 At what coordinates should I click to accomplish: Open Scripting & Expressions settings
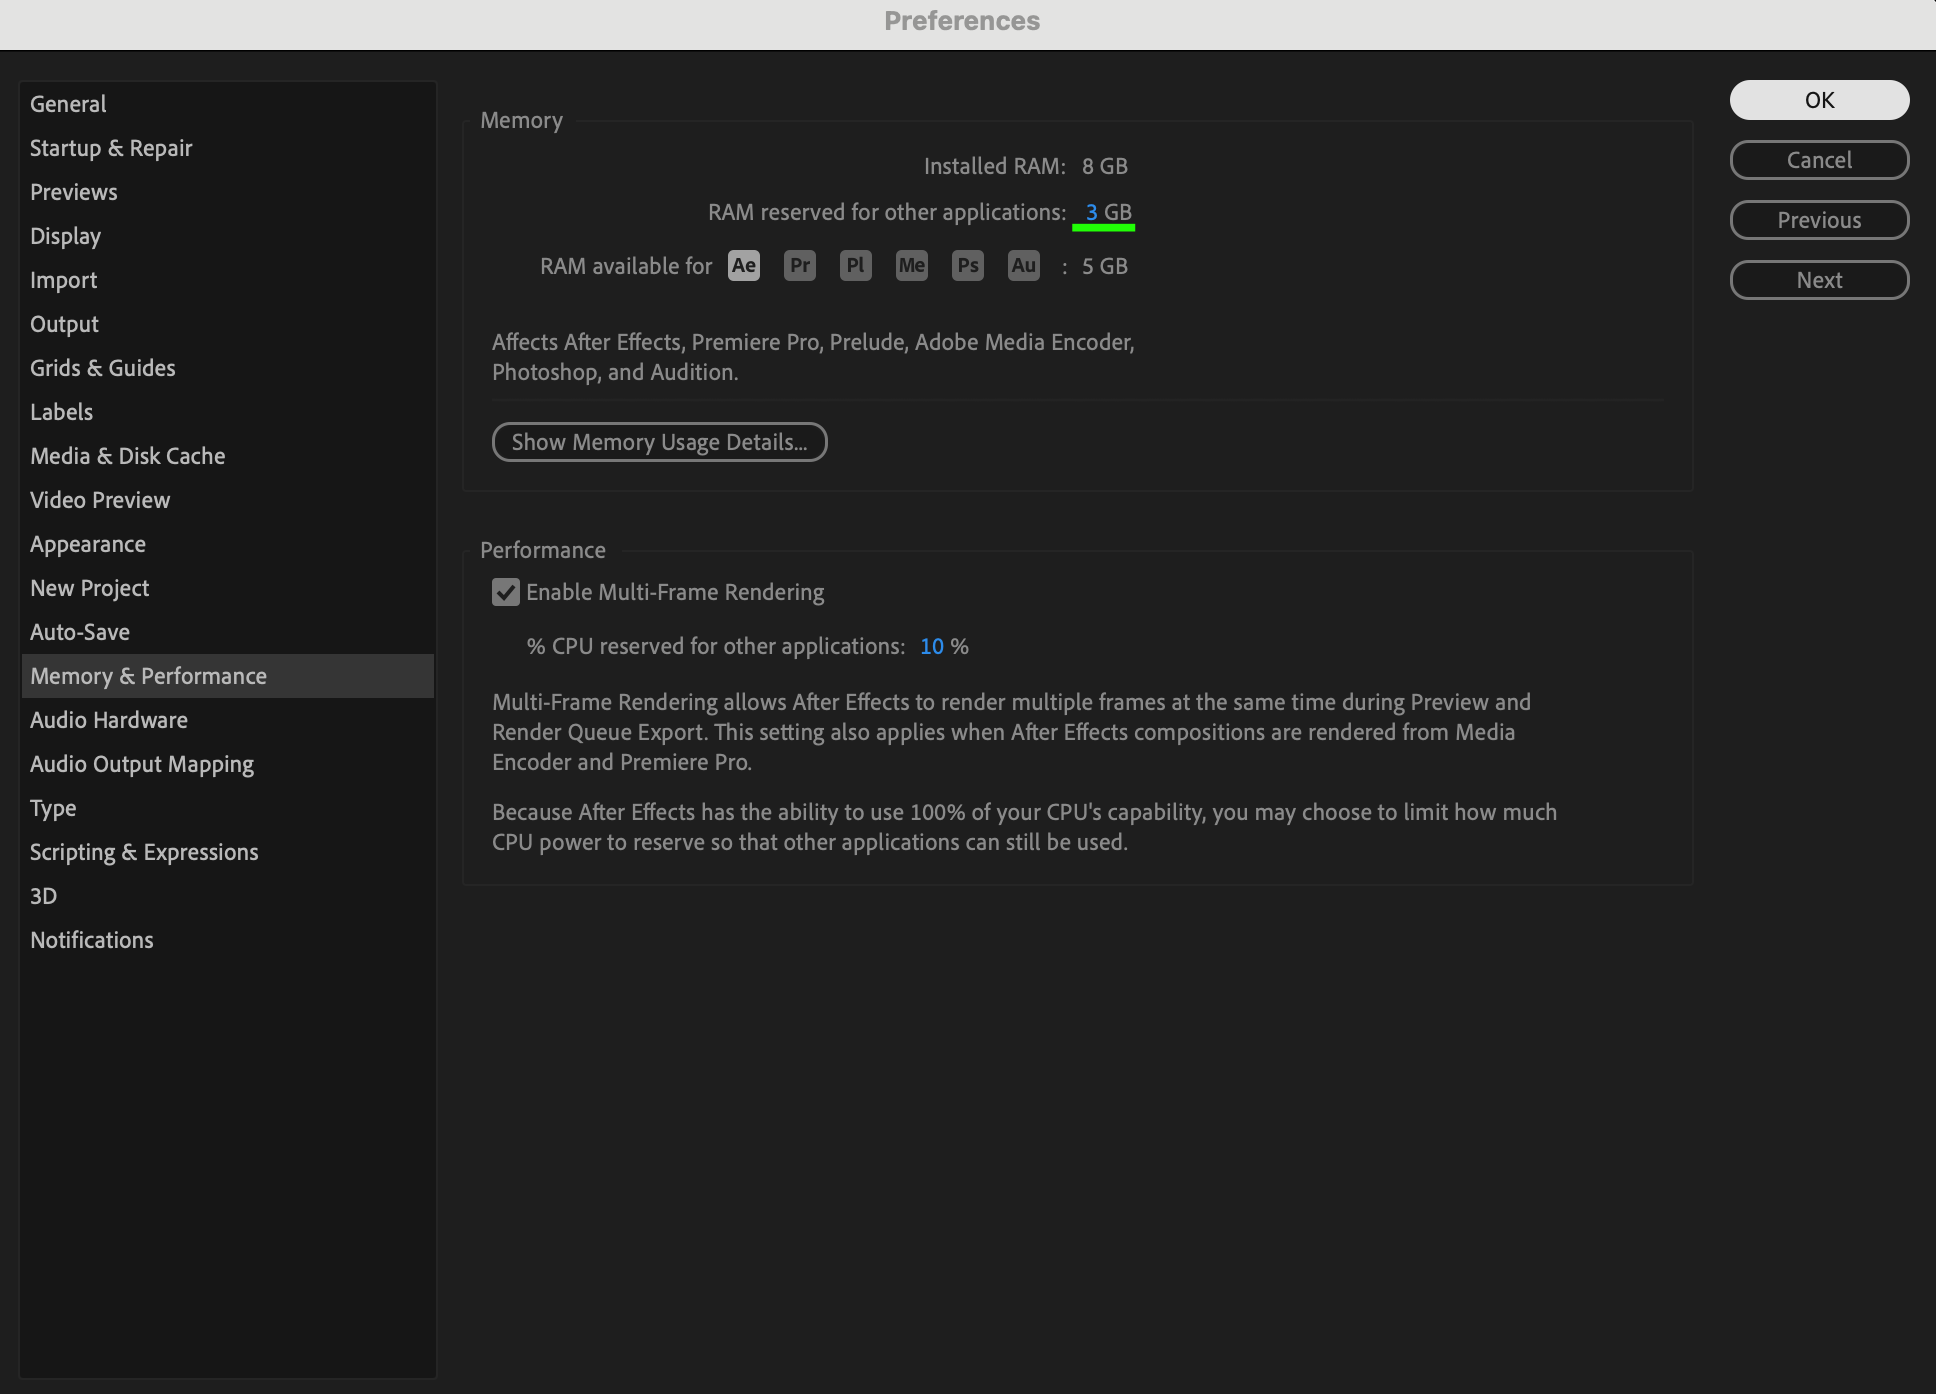[144, 852]
